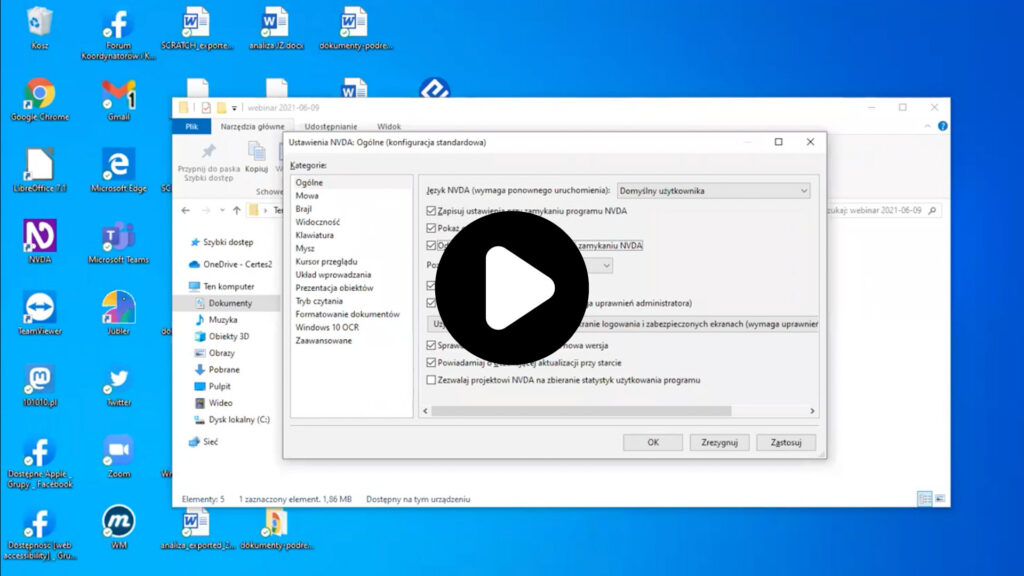1024x576 pixels.
Task: Toggle the checkbox beginning with 'Pokaż'
Action: point(431,228)
